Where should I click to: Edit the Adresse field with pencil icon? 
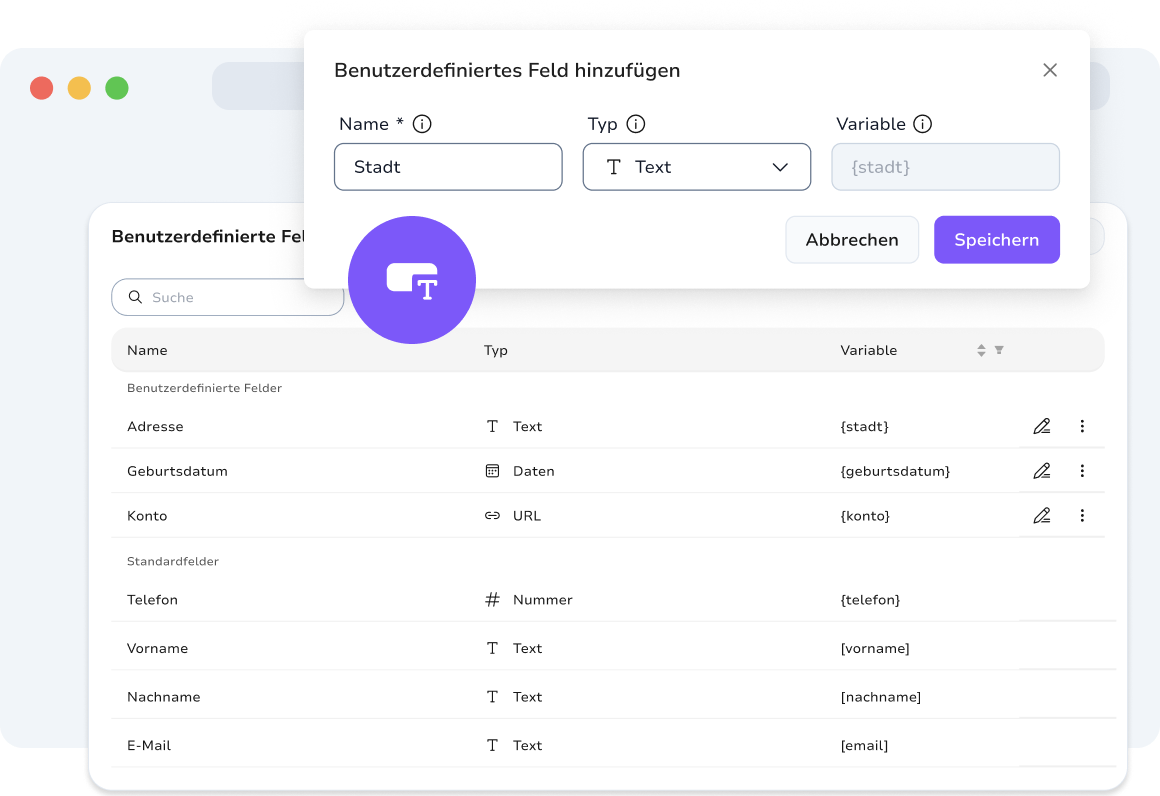click(1042, 426)
